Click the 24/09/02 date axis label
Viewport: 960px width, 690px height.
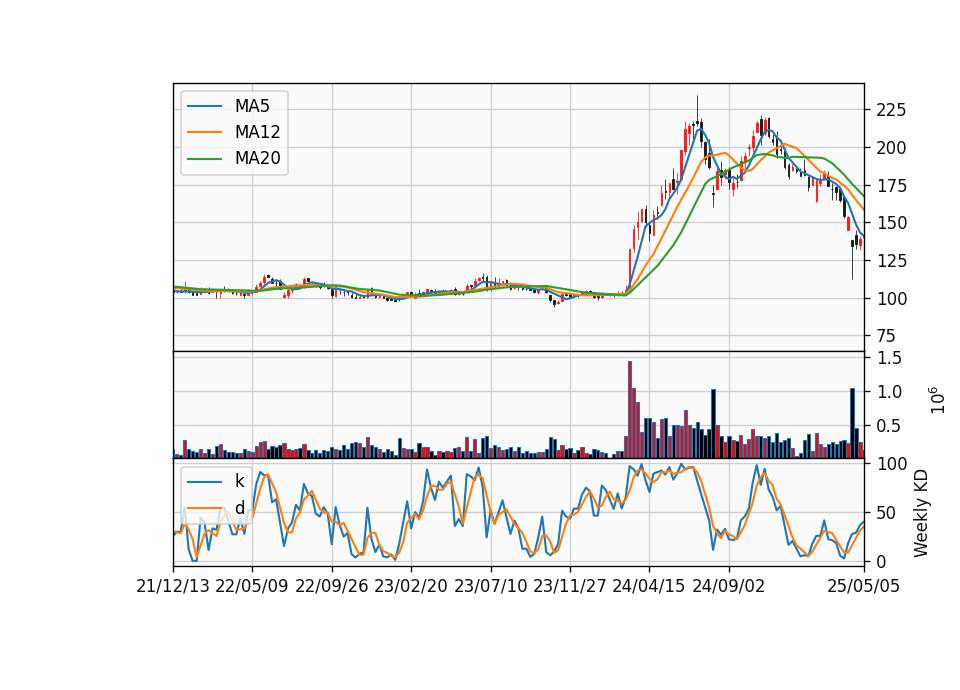coord(729,586)
